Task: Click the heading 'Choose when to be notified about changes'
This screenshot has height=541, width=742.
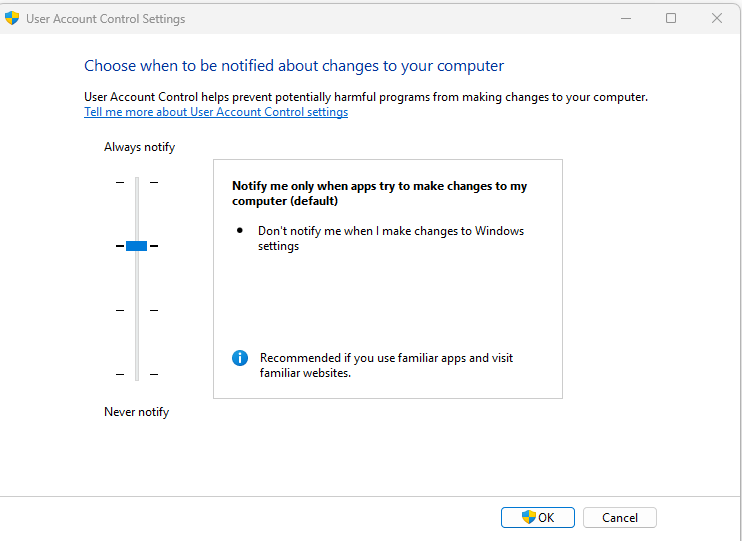Action: (294, 66)
